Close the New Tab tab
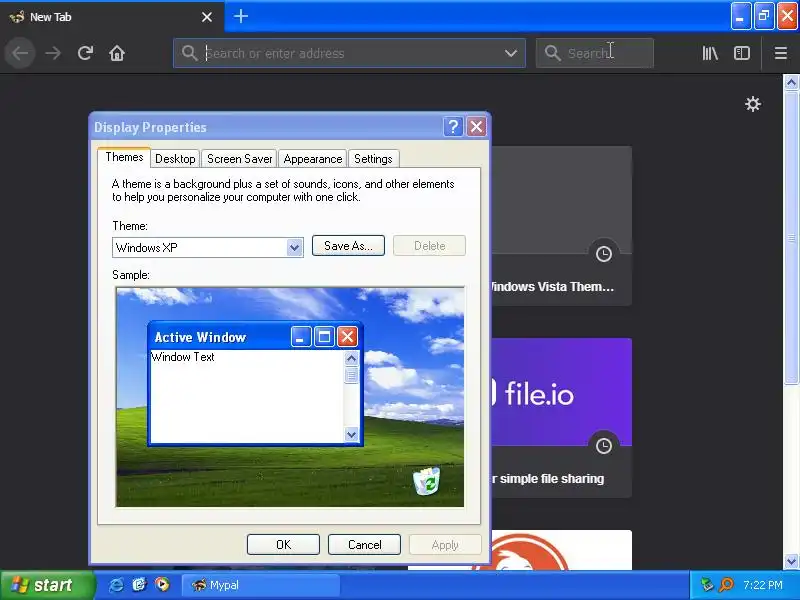800x600 pixels. point(207,17)
